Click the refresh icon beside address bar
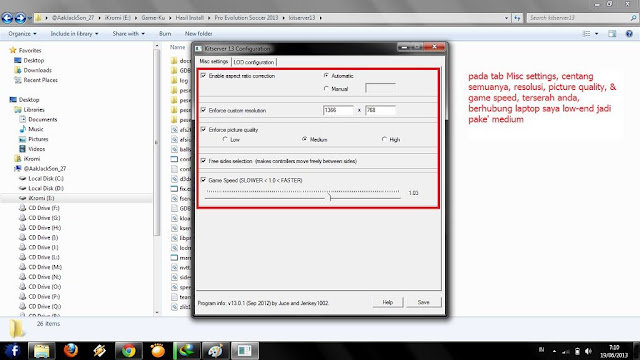 tap(517, 18)
